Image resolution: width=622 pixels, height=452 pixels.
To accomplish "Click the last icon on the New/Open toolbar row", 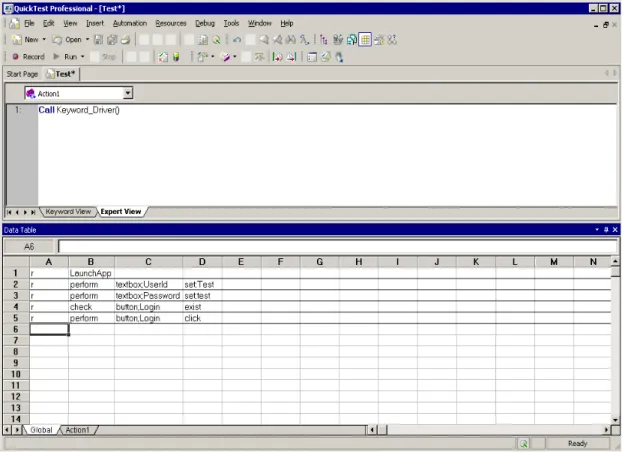I will click(x=392, y=40).
